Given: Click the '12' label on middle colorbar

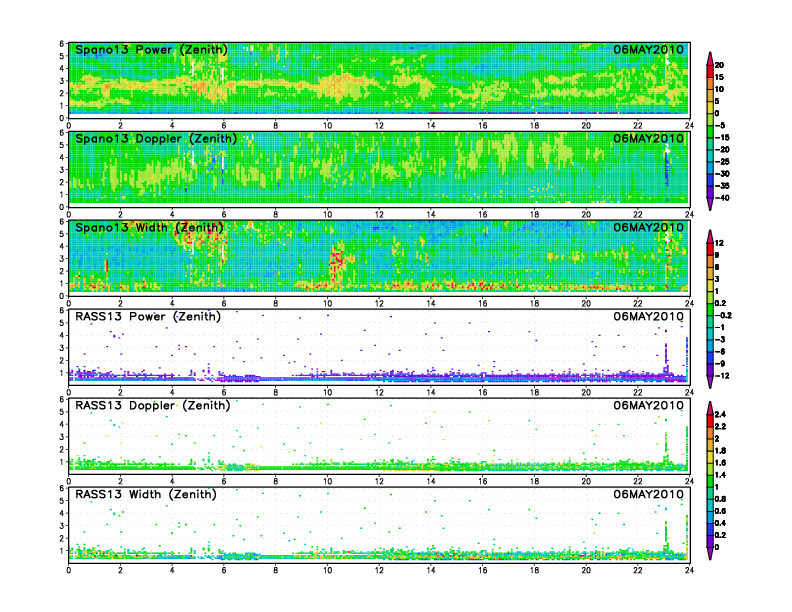Looking at the screenshot, I should coord(719,243).
